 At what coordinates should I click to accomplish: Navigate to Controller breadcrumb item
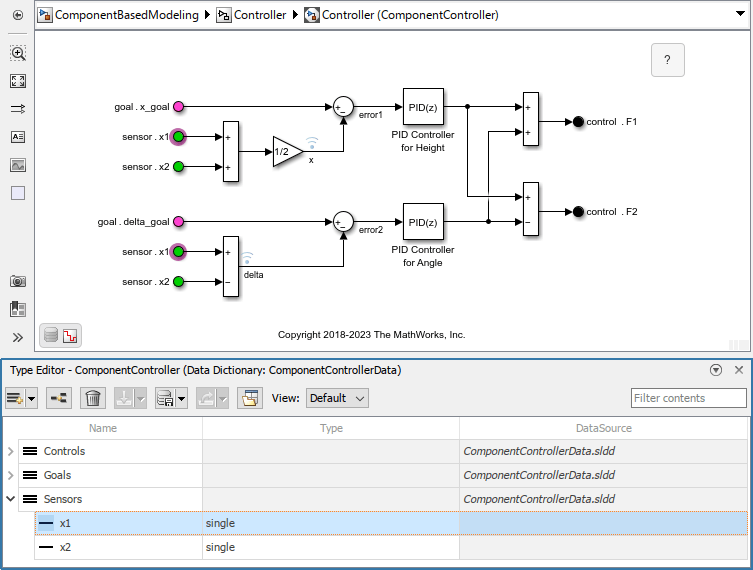pos(260,15)
